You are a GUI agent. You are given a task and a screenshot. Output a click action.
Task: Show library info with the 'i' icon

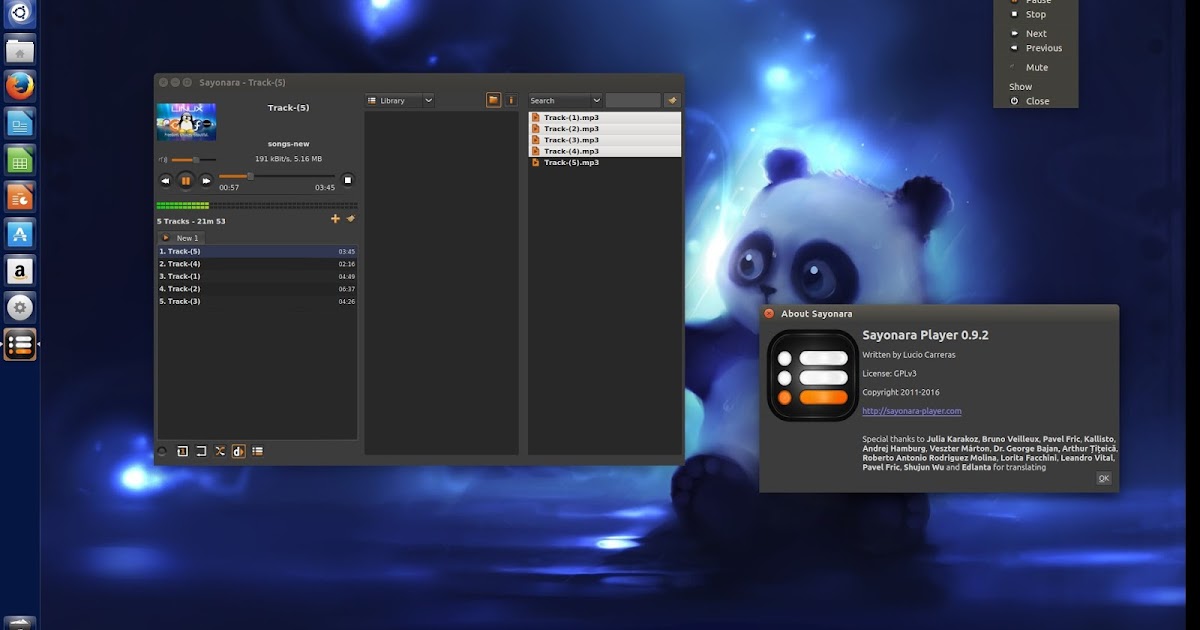pos(511,100)
